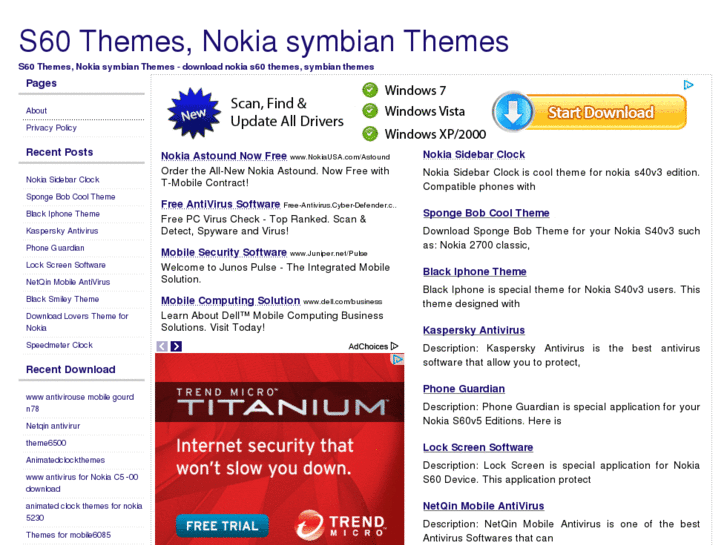Open Black Iphone Theme post title
727x545 pixels.
tap(474, 271)
